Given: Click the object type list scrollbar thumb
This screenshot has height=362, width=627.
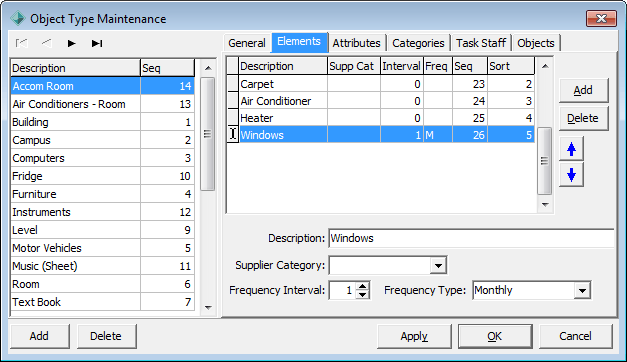Looking at the screenshot, I should pos(207,134).
